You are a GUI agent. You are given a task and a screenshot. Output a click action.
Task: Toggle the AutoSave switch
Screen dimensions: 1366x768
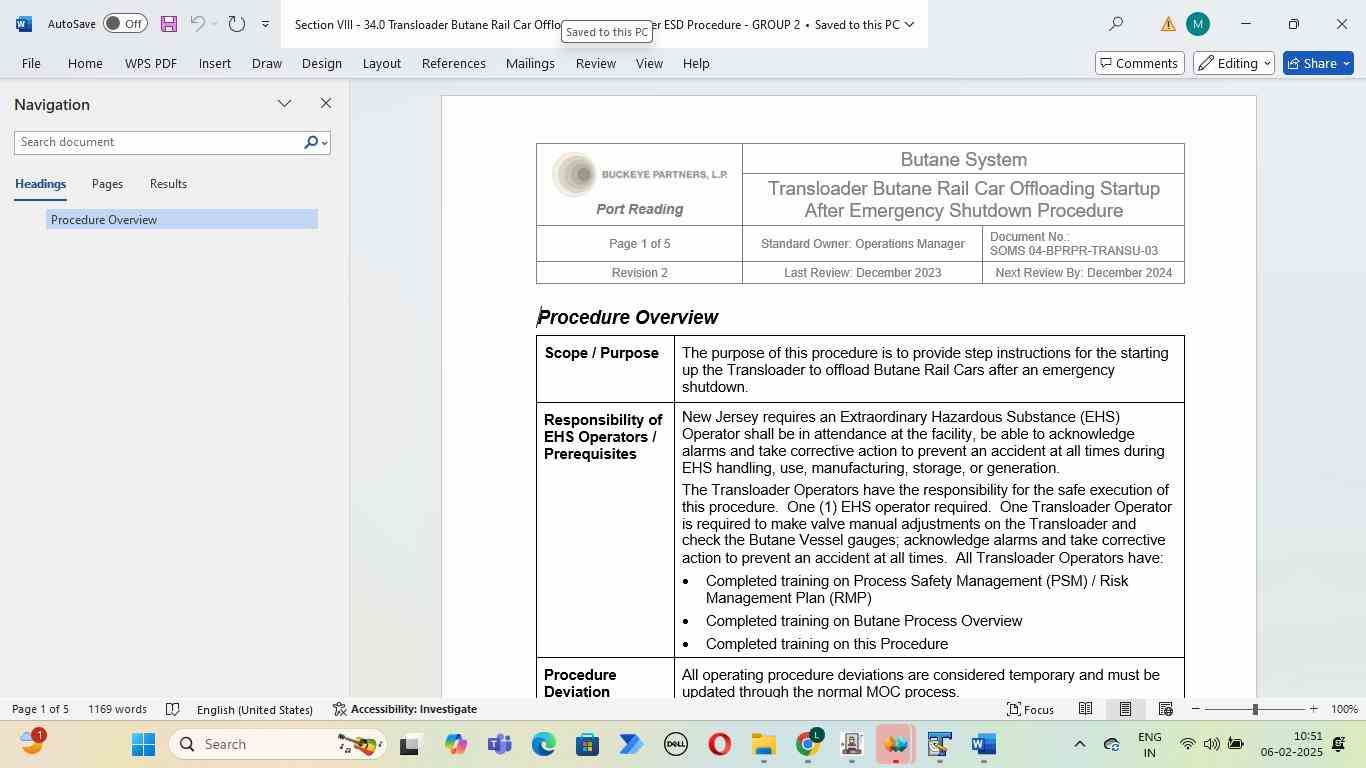(125, 24)
